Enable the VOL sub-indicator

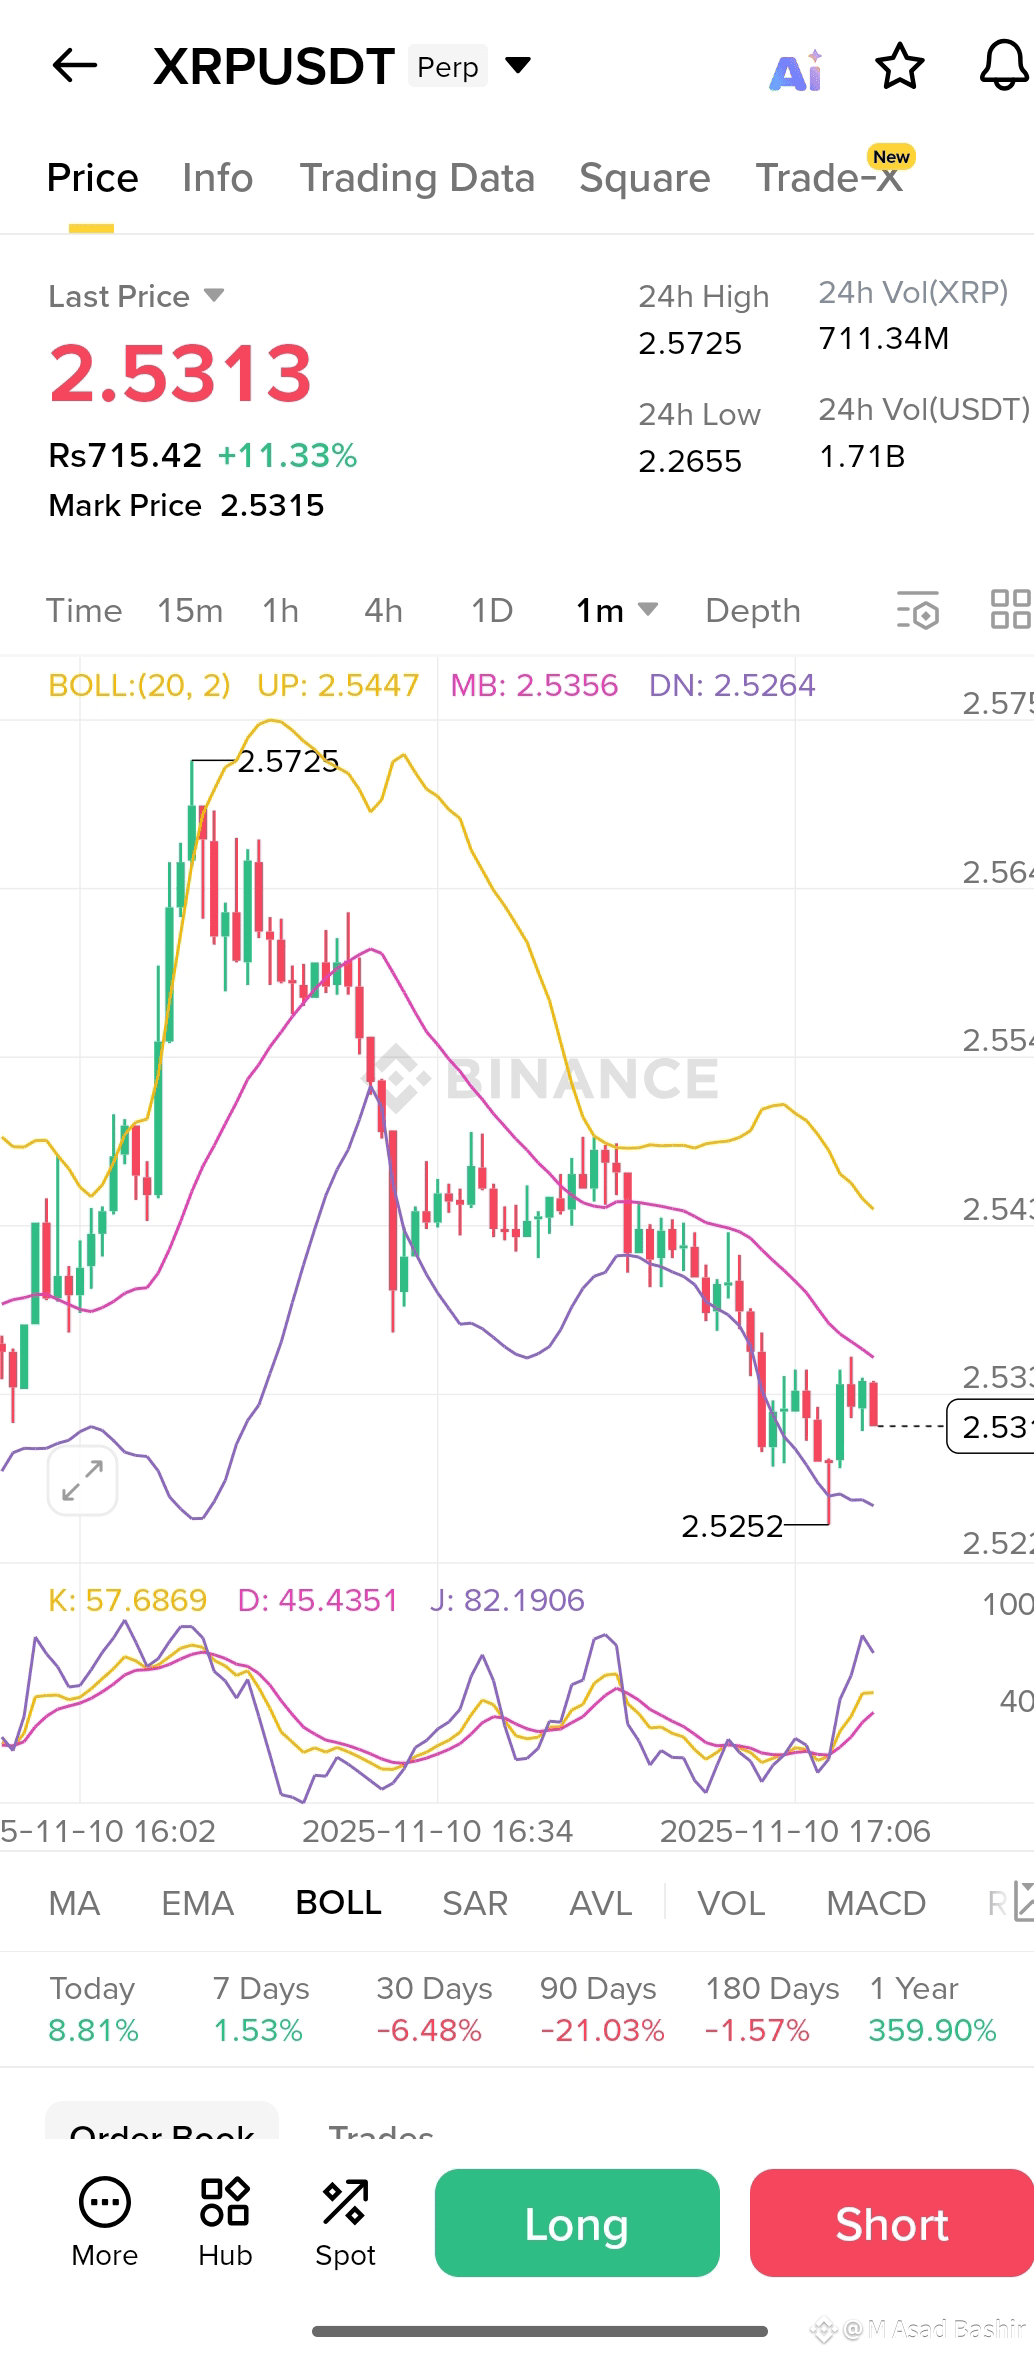pos(731,1903)
